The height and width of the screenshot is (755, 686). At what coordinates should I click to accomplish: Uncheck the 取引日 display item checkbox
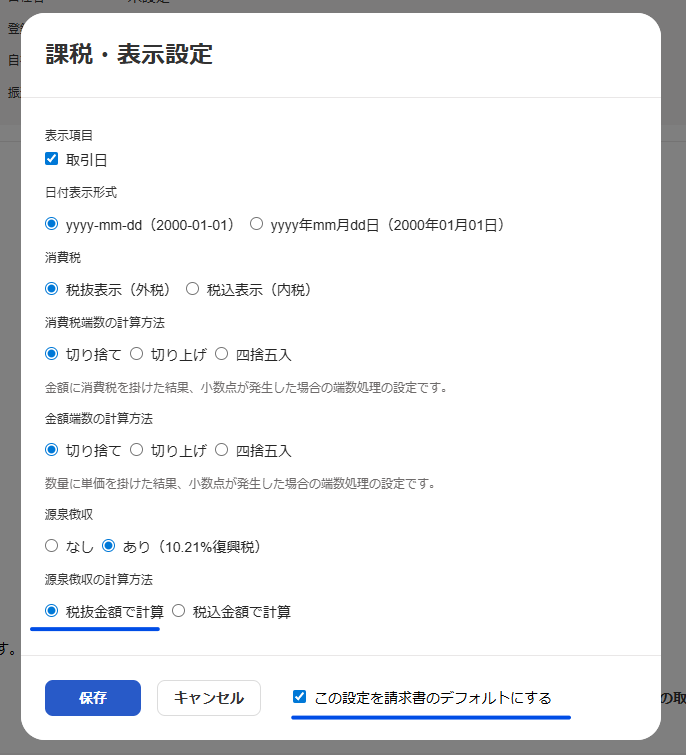52,159
